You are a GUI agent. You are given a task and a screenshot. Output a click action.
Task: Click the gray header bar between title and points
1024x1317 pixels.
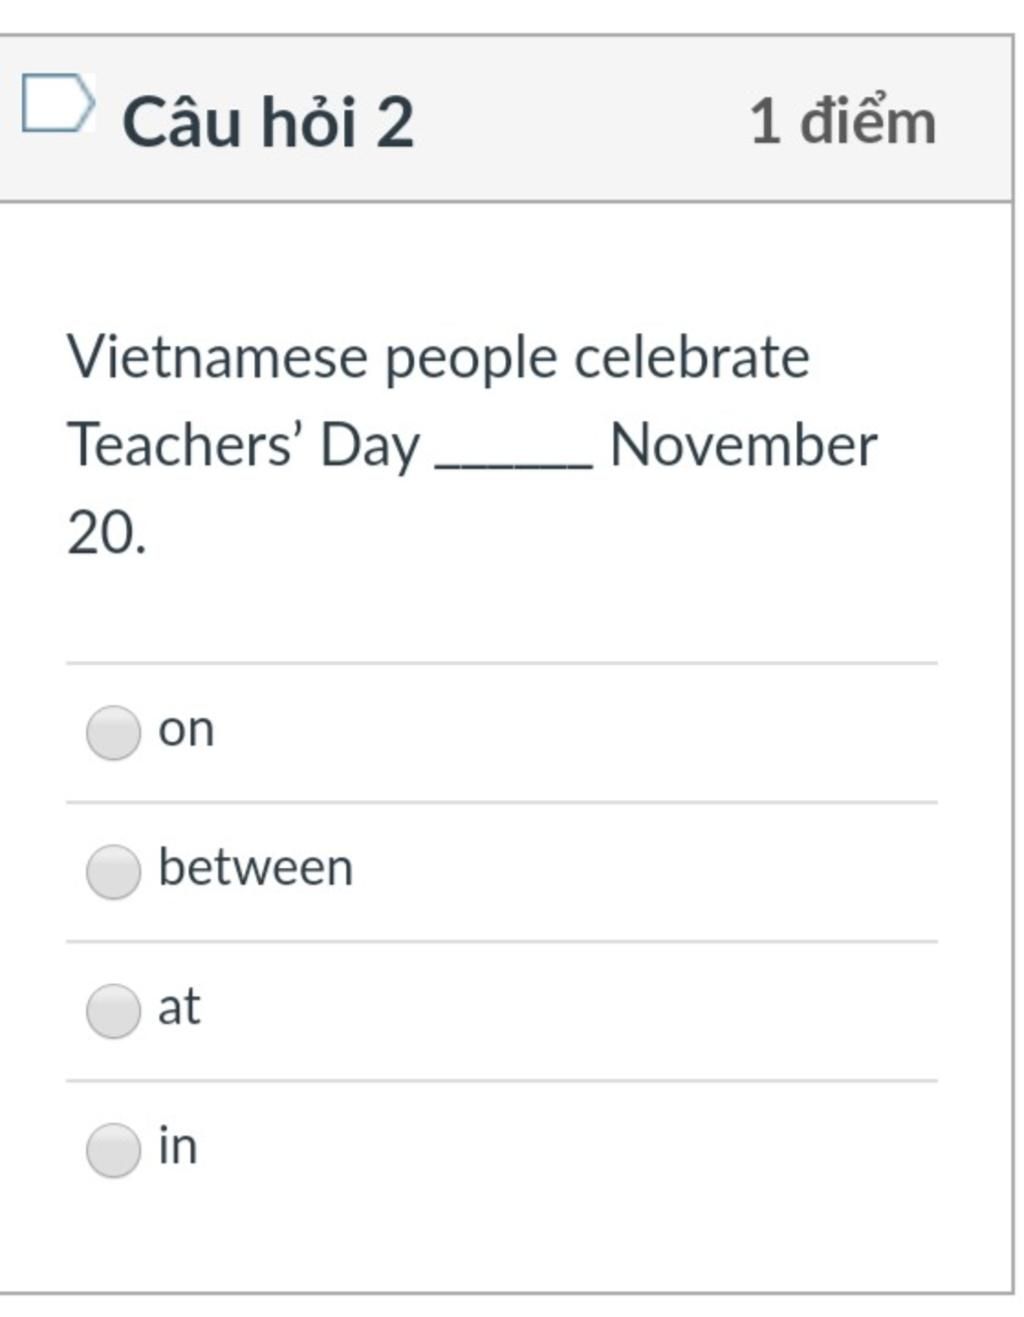580,120
